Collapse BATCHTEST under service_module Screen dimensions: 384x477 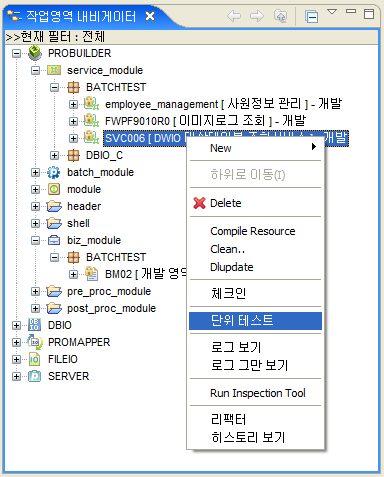coord(54,87)
